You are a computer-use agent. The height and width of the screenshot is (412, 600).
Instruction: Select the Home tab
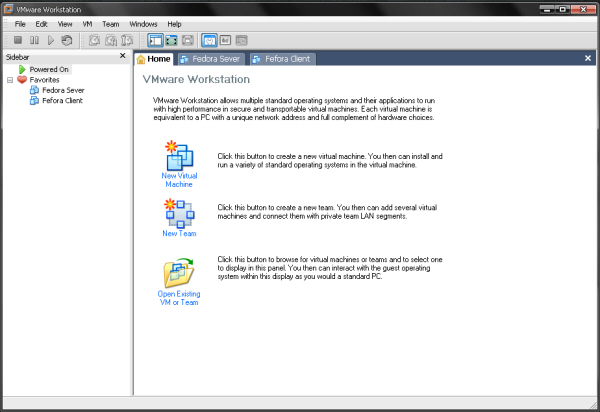pyautogui.click(x=153, y=59)
